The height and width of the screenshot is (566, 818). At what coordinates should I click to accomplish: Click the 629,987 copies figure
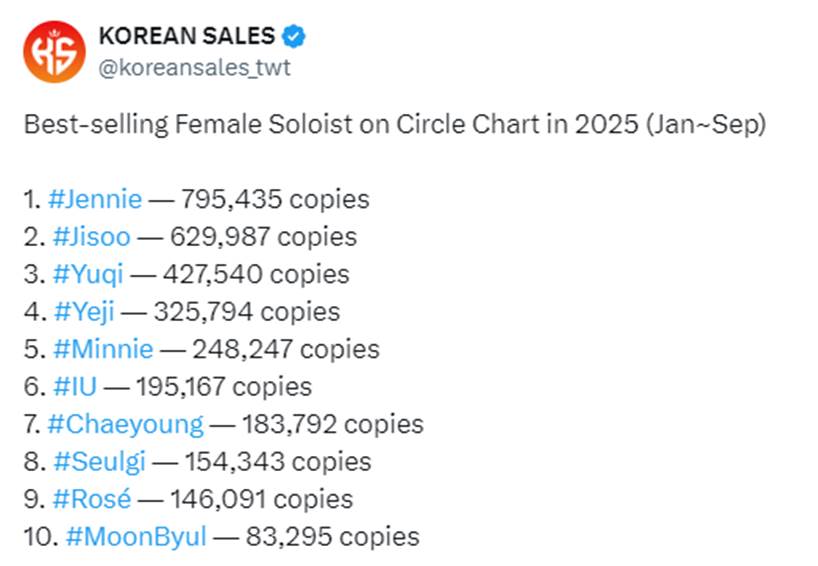pos(262,237)
